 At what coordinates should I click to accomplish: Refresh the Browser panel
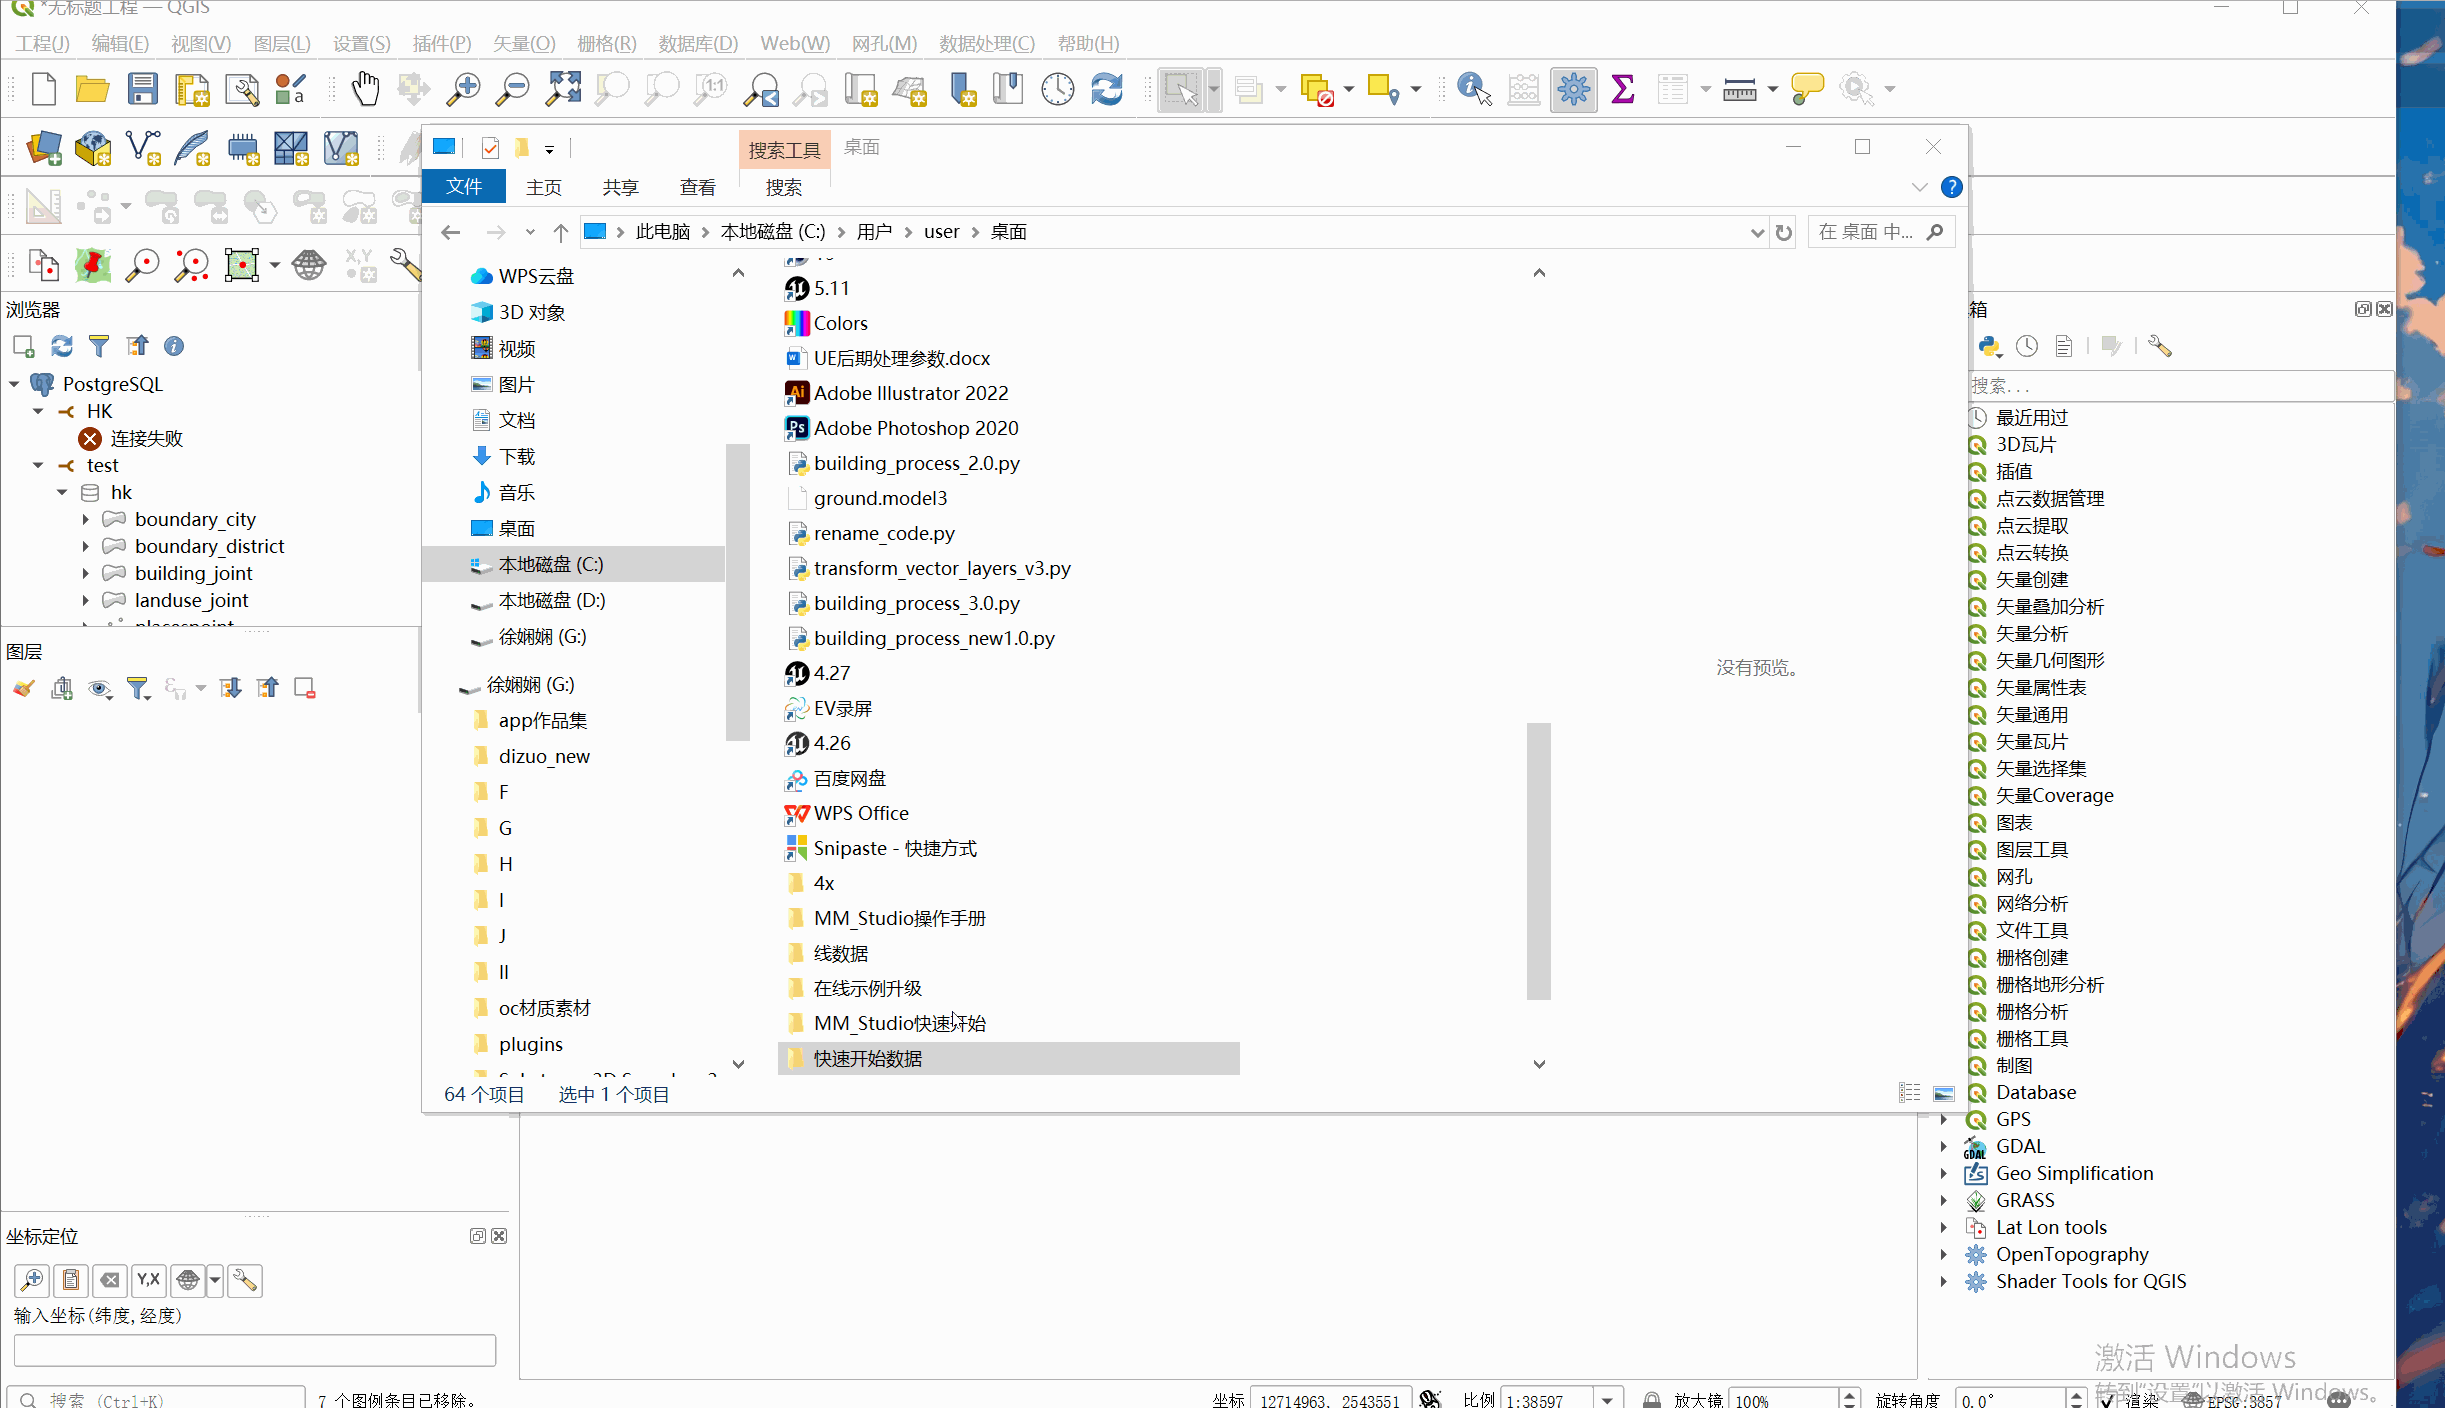tap(62, 346)
